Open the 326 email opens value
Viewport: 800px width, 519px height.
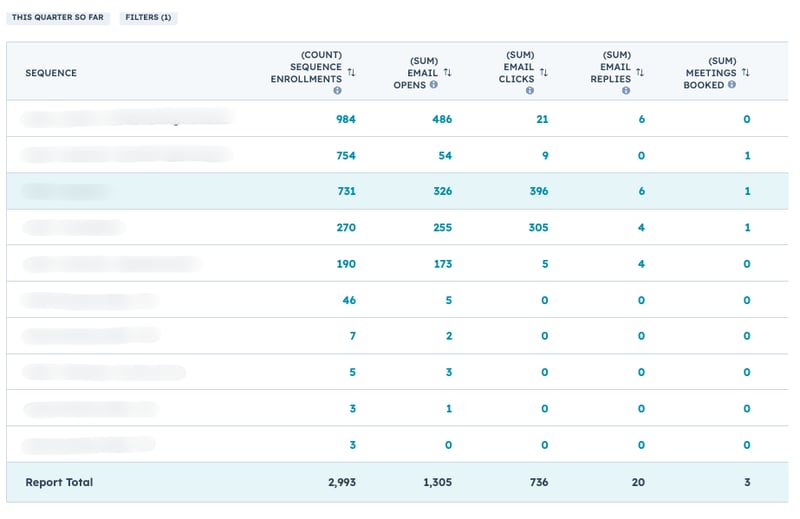(x=442, y=191)
